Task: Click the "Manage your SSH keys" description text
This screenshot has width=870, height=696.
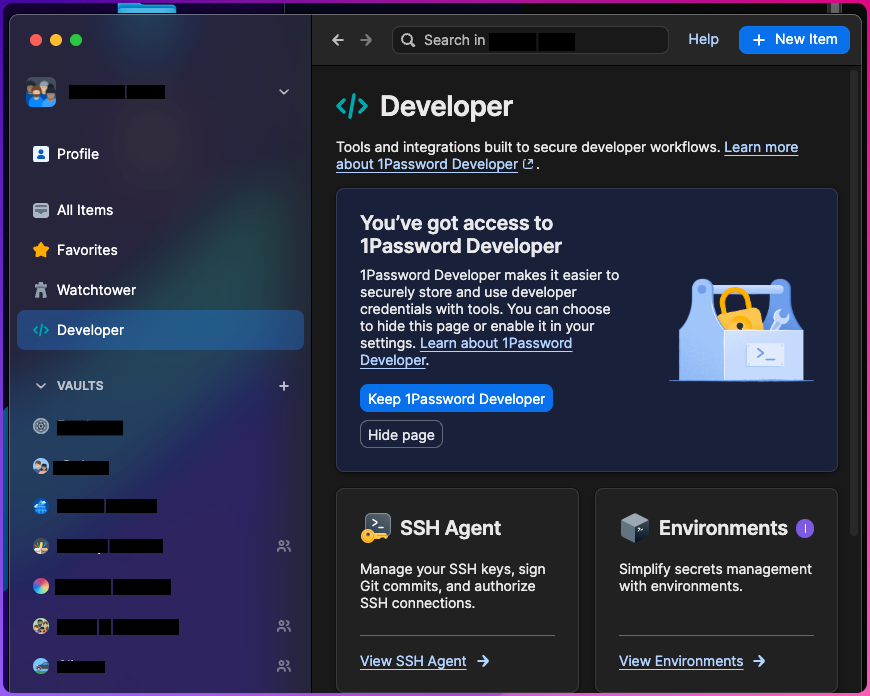Action: [x=453, y=586]
